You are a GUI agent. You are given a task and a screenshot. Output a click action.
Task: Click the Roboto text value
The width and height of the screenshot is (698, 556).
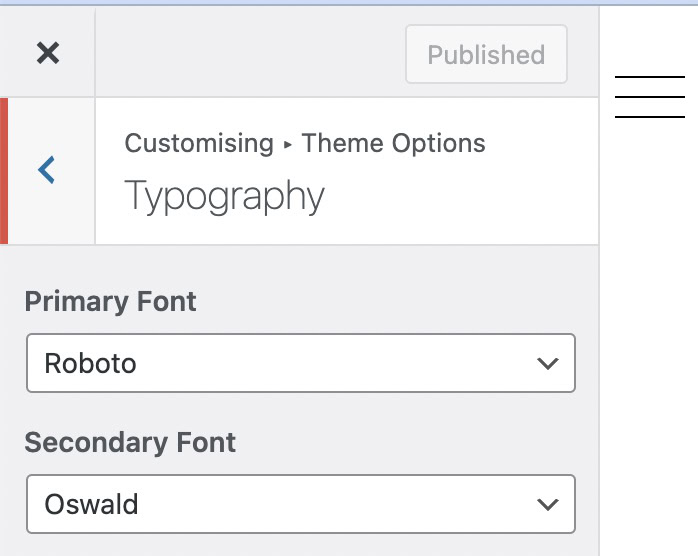click(90, 363)
